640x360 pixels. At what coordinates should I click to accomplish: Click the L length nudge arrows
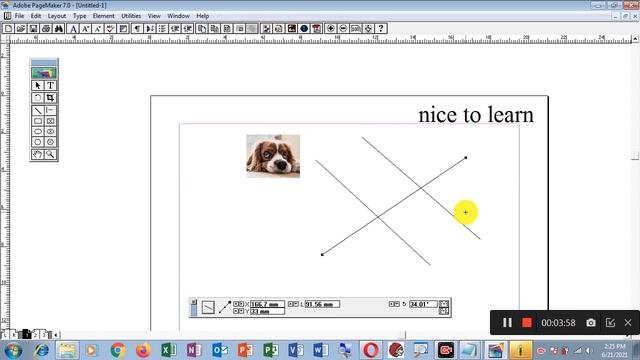[293, 304]
